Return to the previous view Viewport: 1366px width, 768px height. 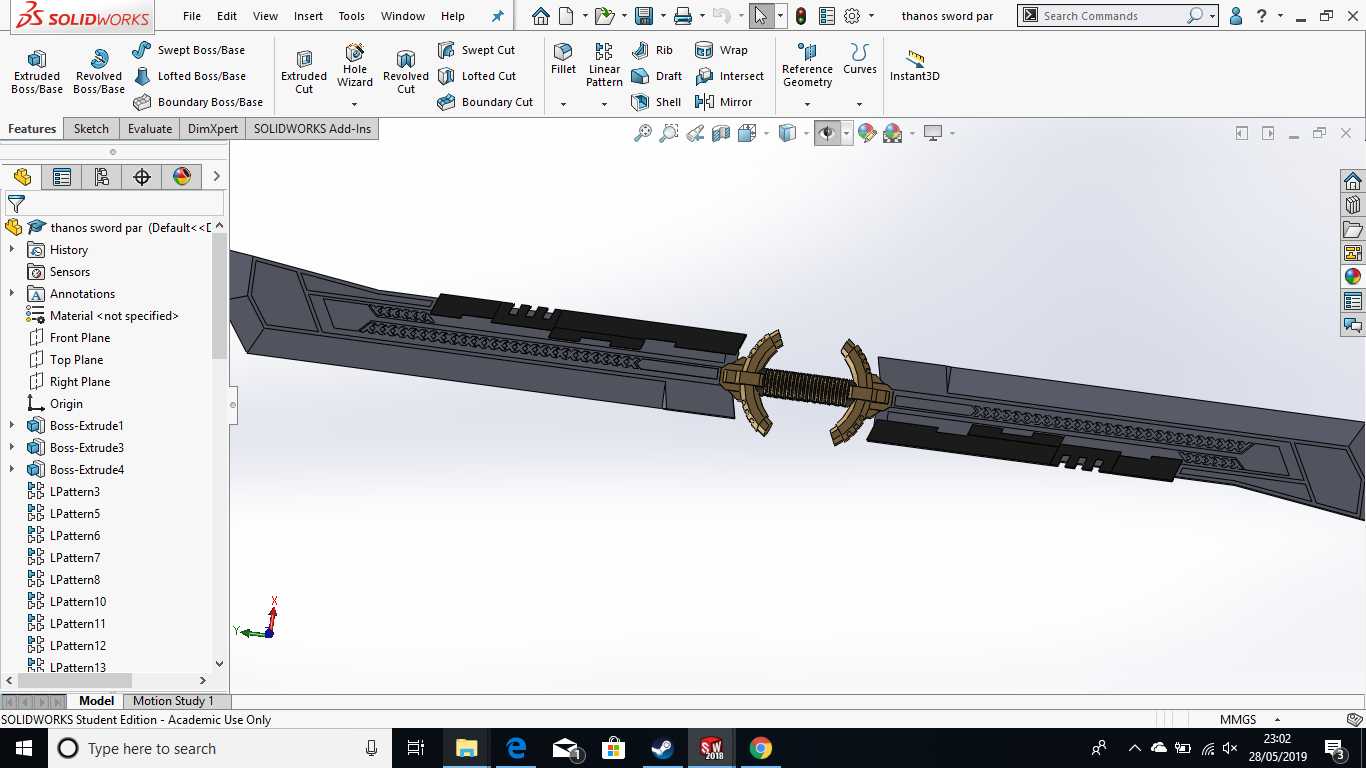(695, 133)
